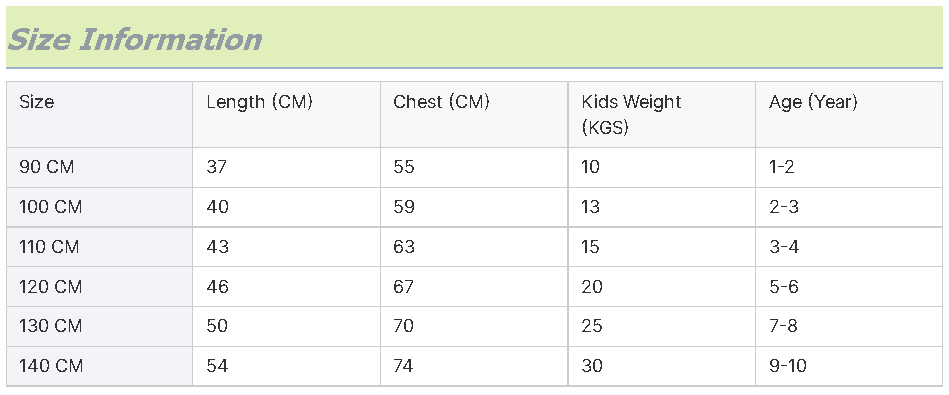Select the length value 50

coord(217,326)
